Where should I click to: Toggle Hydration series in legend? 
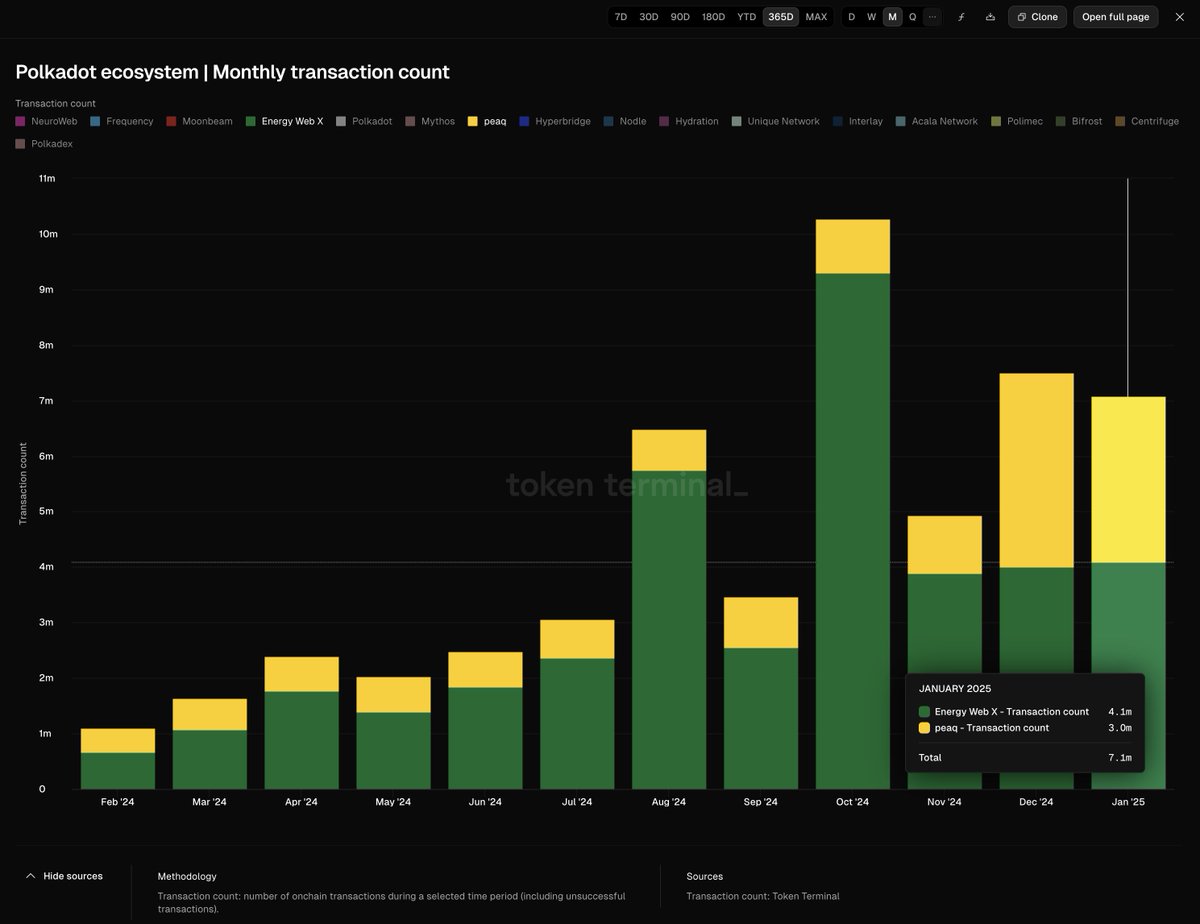(689, 121)
